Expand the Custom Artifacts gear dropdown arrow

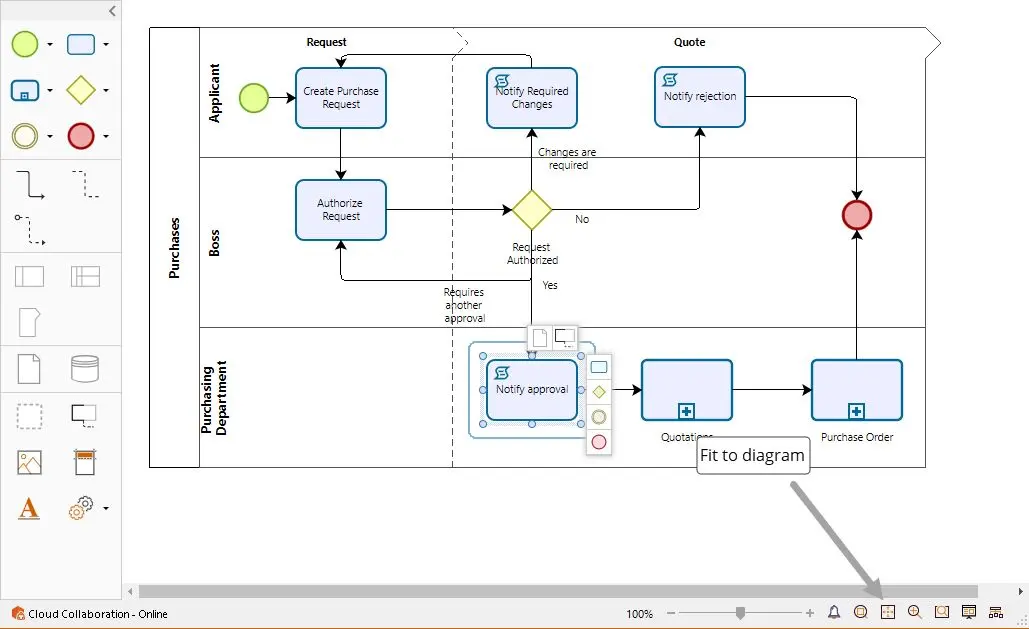click(106, 508)
